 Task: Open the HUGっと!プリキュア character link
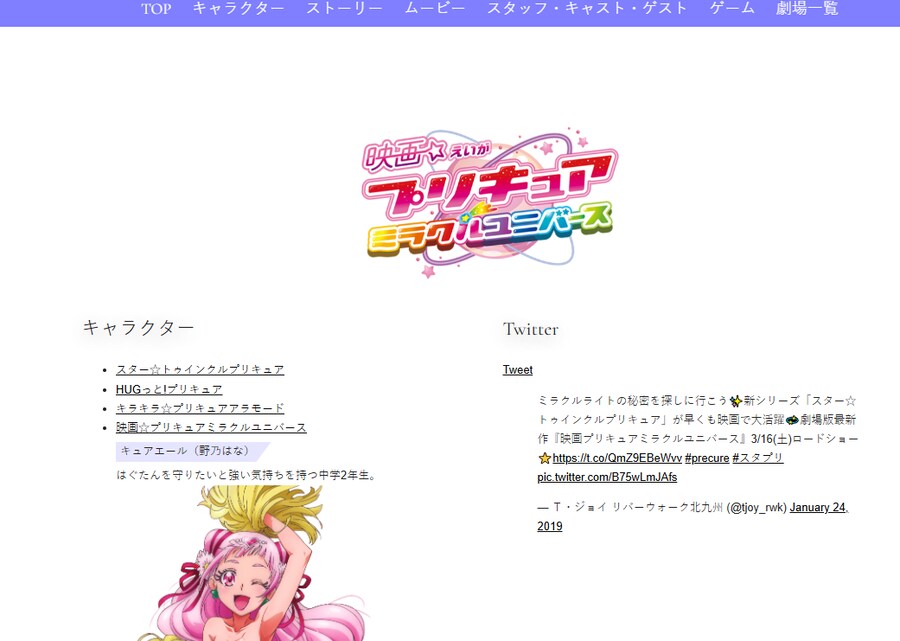coord(169,389)
